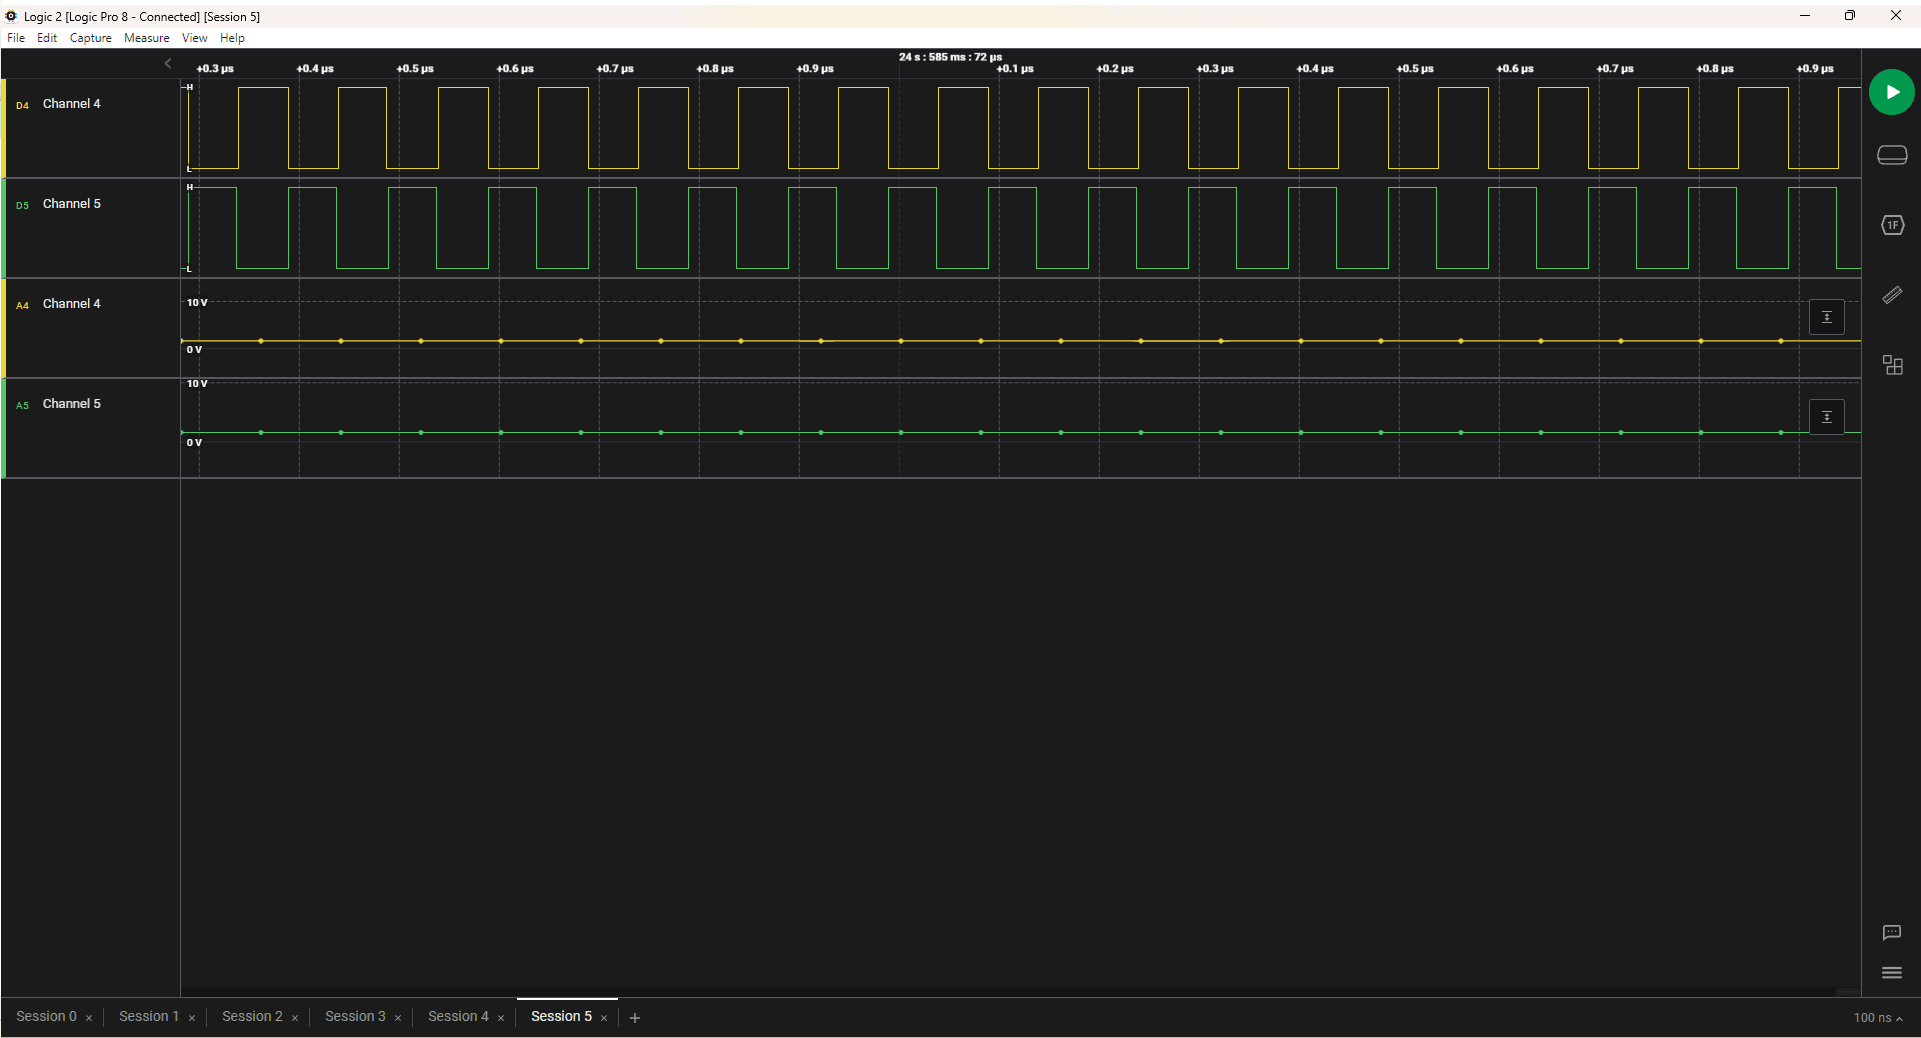The image size is (1921, 1038).
Task: Collapse the channel sidebar with the chevron
Action: click(x=168, y=64)
